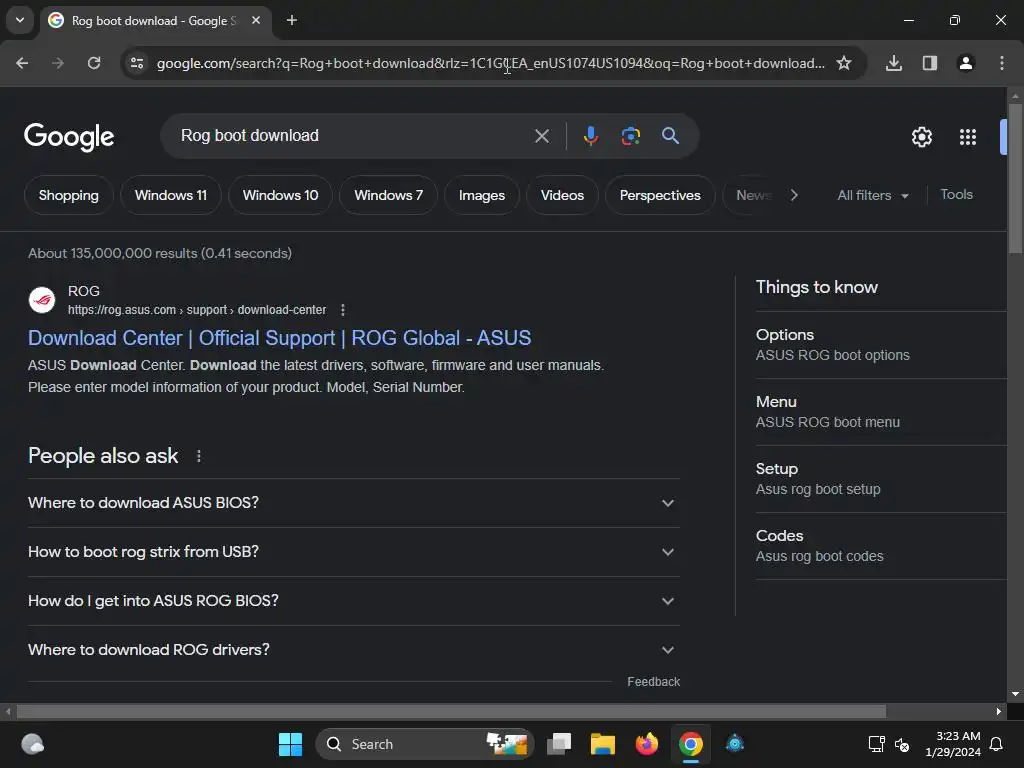Image resolution: width=1024 pixels, height=768 pixels.
Task: Expand 'Where to download ASUS BIOS?' question
Action: [x=354, y=503]
